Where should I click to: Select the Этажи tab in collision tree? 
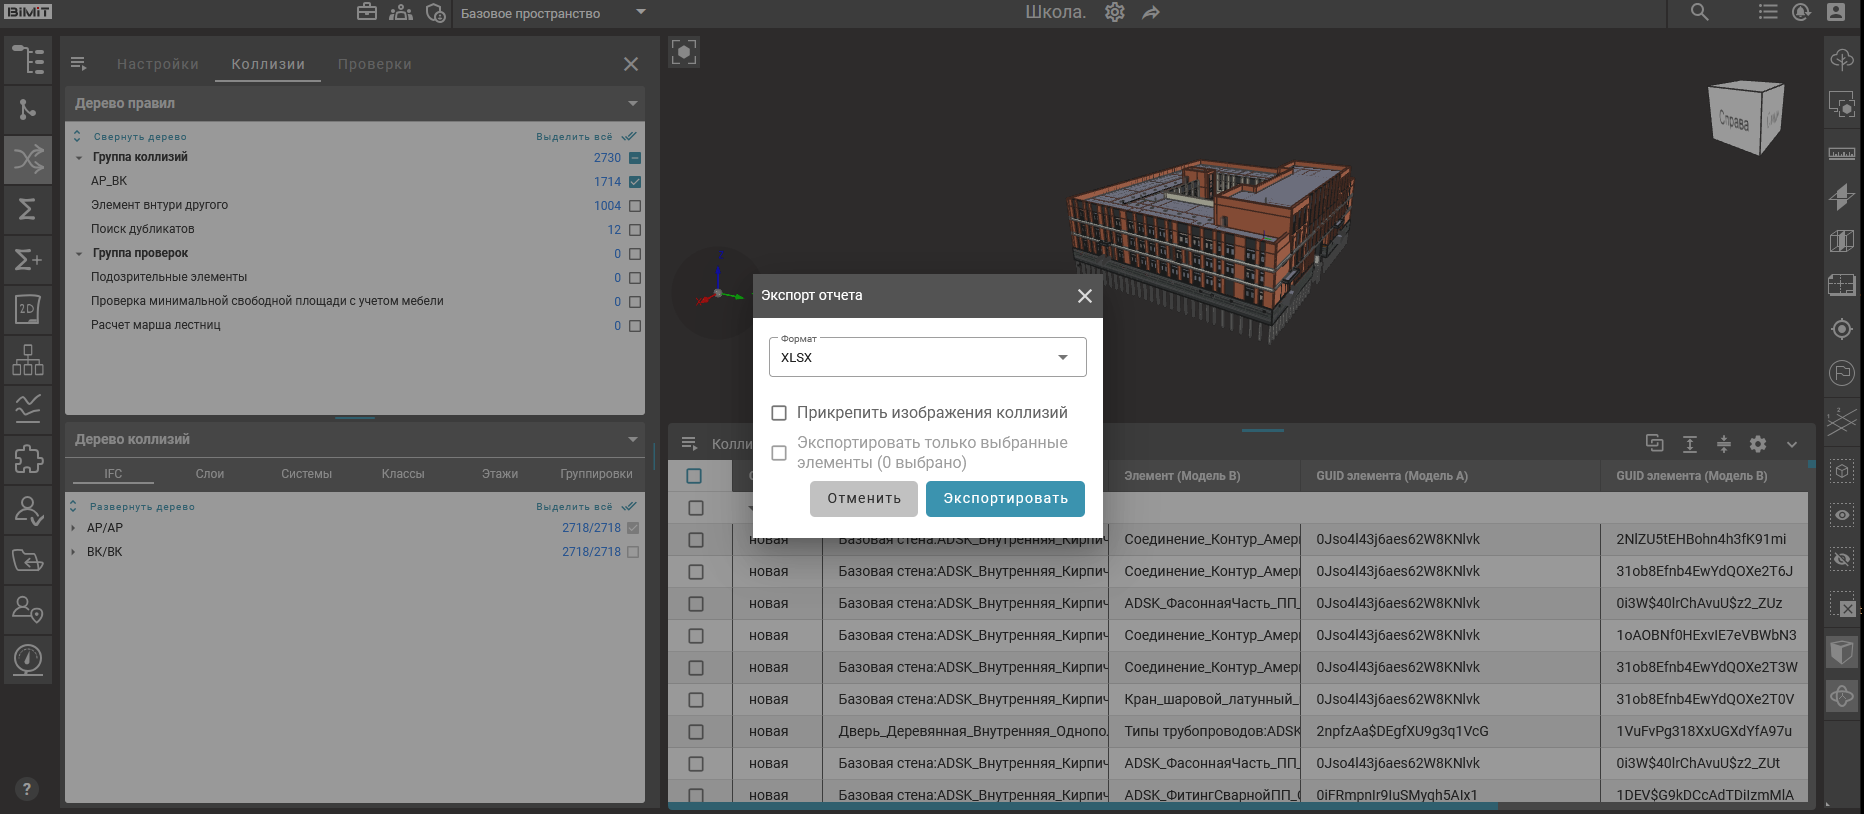tap(499, 474)
